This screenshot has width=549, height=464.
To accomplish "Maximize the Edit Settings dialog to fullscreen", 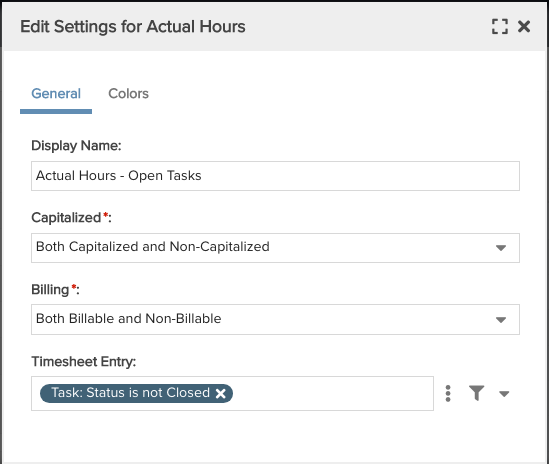I will pyautogui.click(x=500, y=27).
